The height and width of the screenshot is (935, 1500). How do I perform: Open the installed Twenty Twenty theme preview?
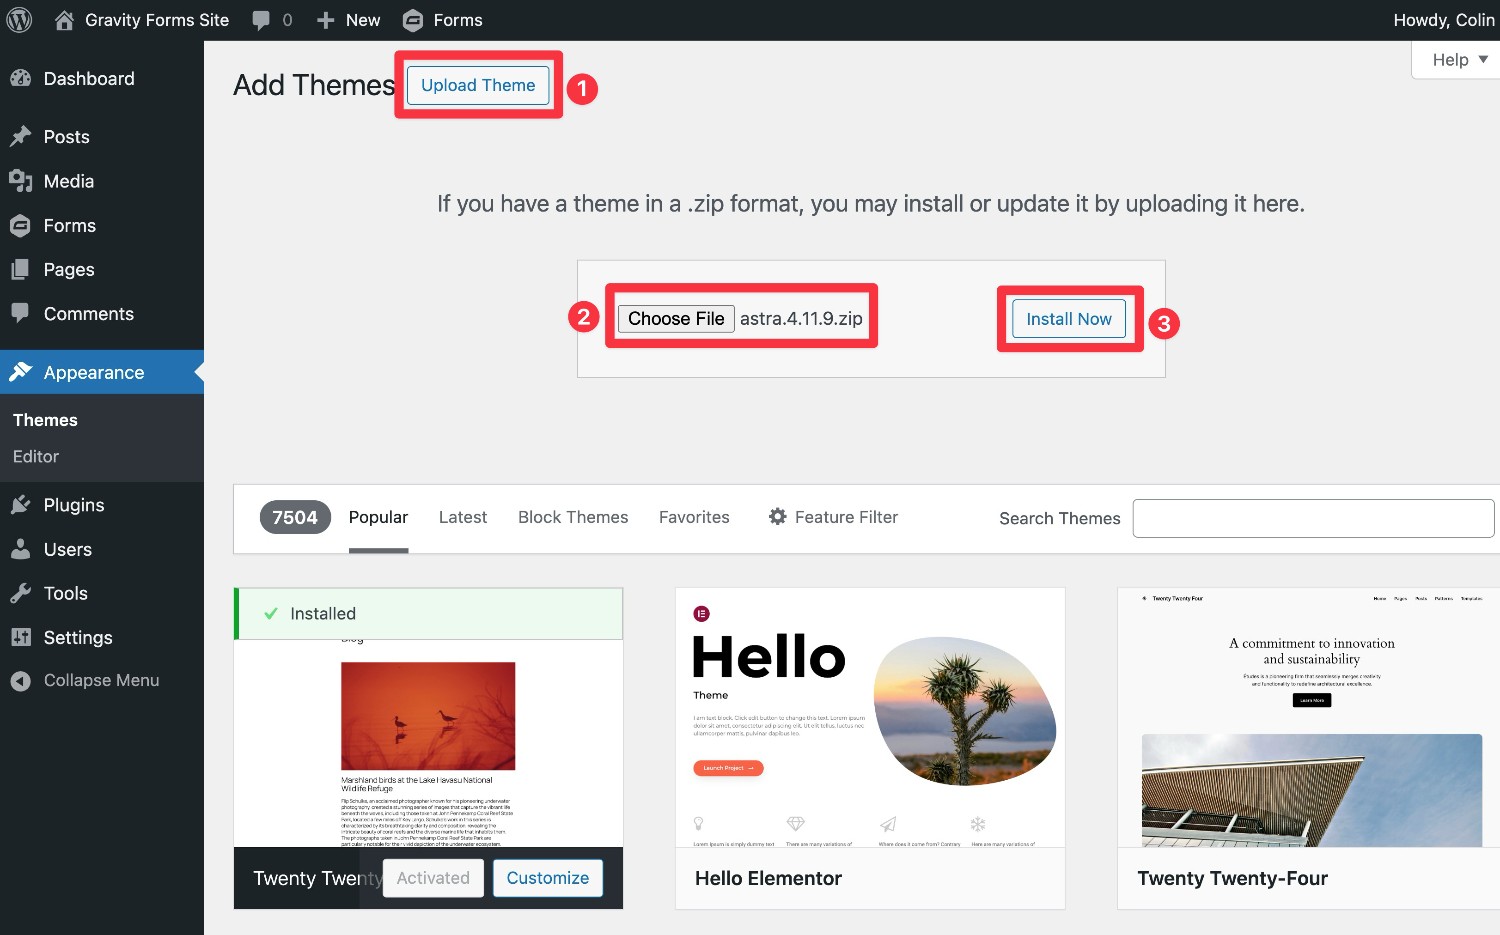[x=428, y=742]
